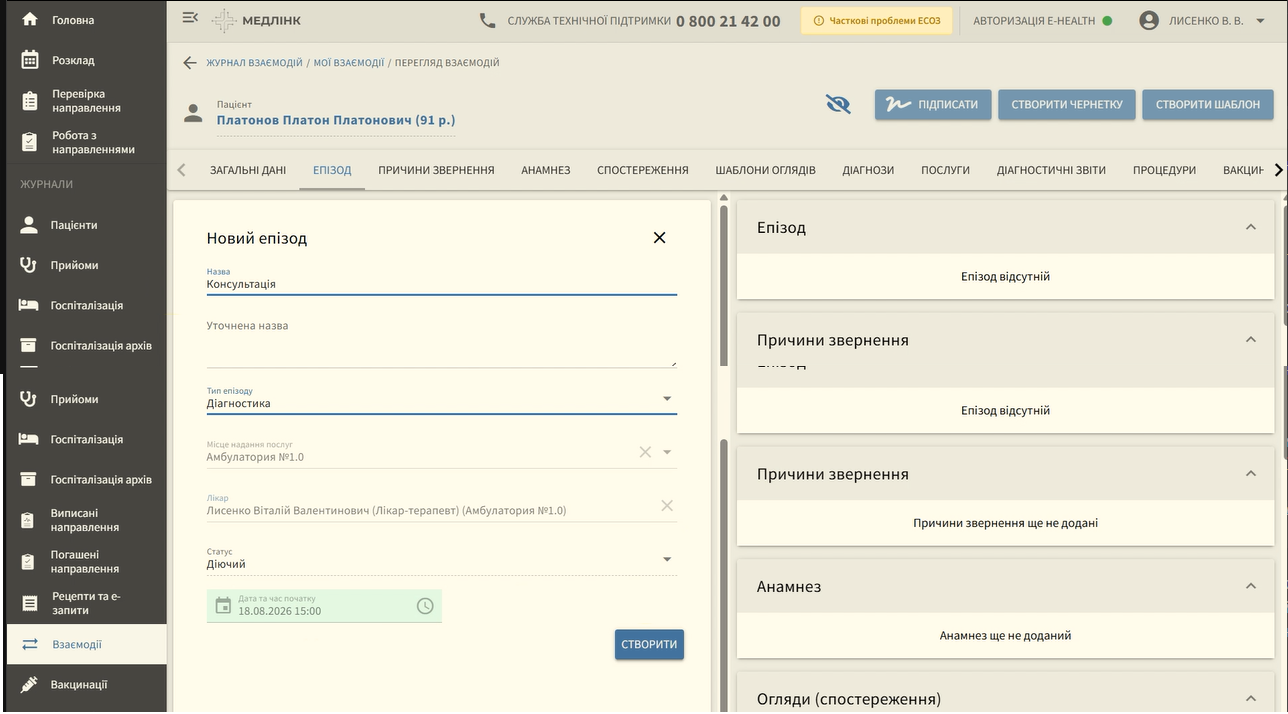This screenshot has height=714, width=1288.
Task: Collapse the Анамнез panel
Action: coord(1250,586)
